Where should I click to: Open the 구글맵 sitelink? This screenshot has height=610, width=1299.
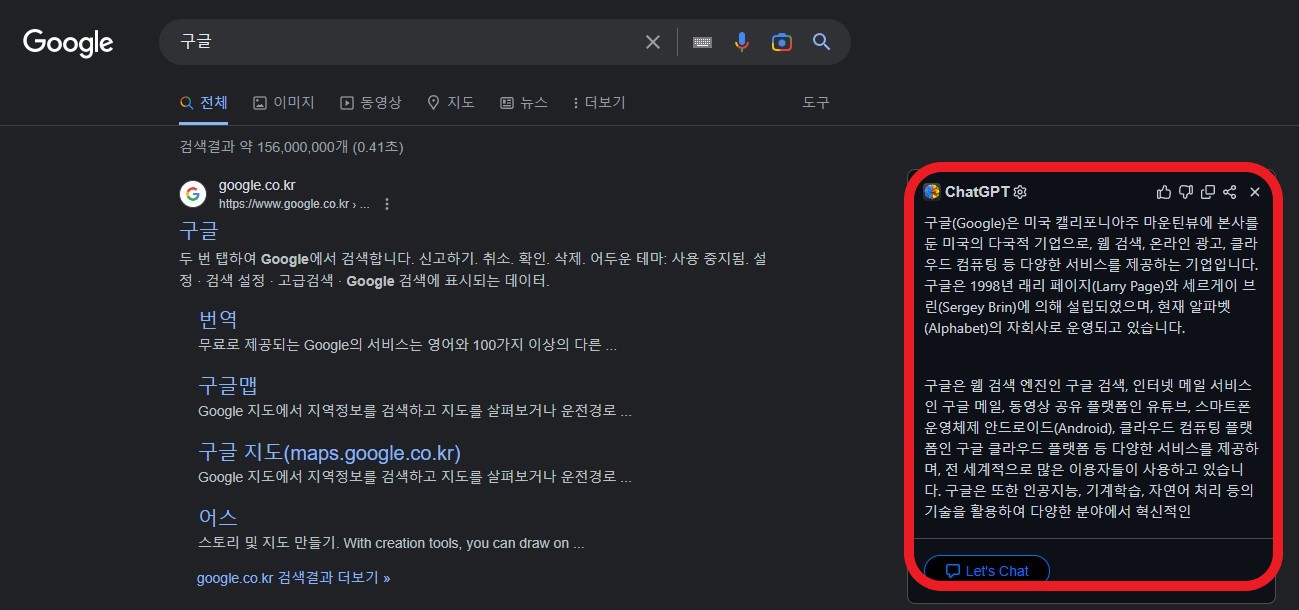click(228, 385)
